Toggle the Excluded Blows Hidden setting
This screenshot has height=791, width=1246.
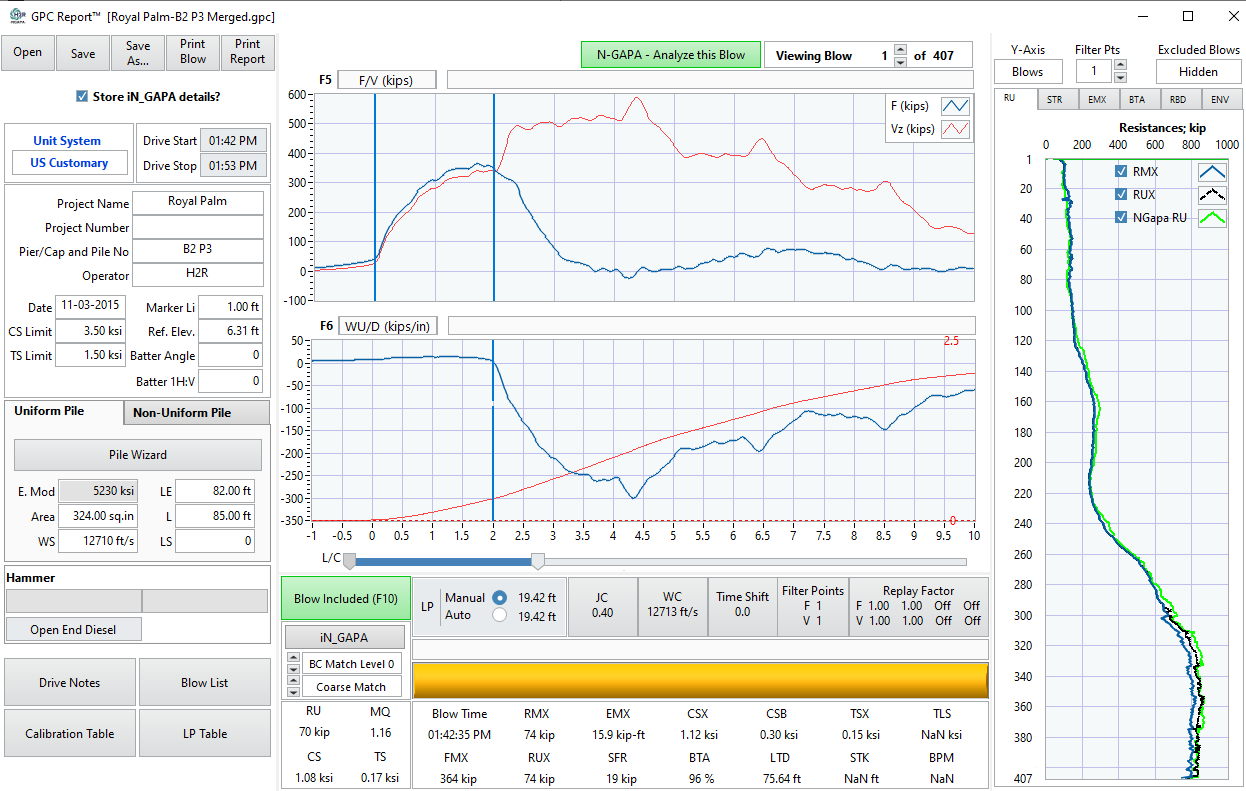click(x=1198, y=71)
